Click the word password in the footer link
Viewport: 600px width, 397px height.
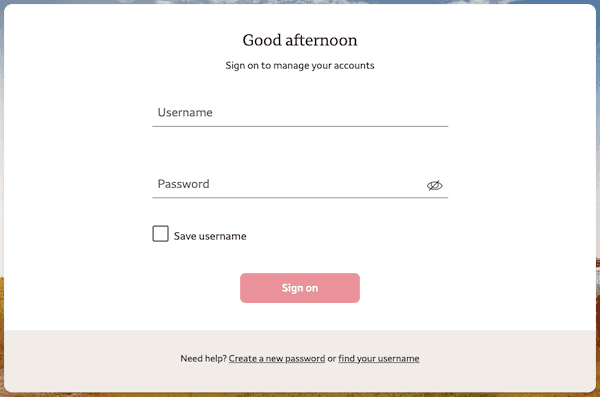click(305, 359)
